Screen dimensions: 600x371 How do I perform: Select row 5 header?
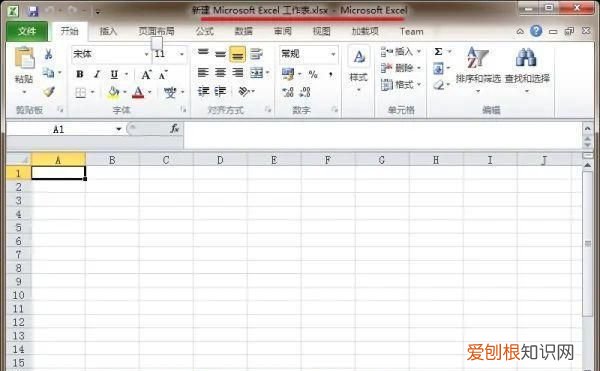pyautogui.click(x=18, y=228)
